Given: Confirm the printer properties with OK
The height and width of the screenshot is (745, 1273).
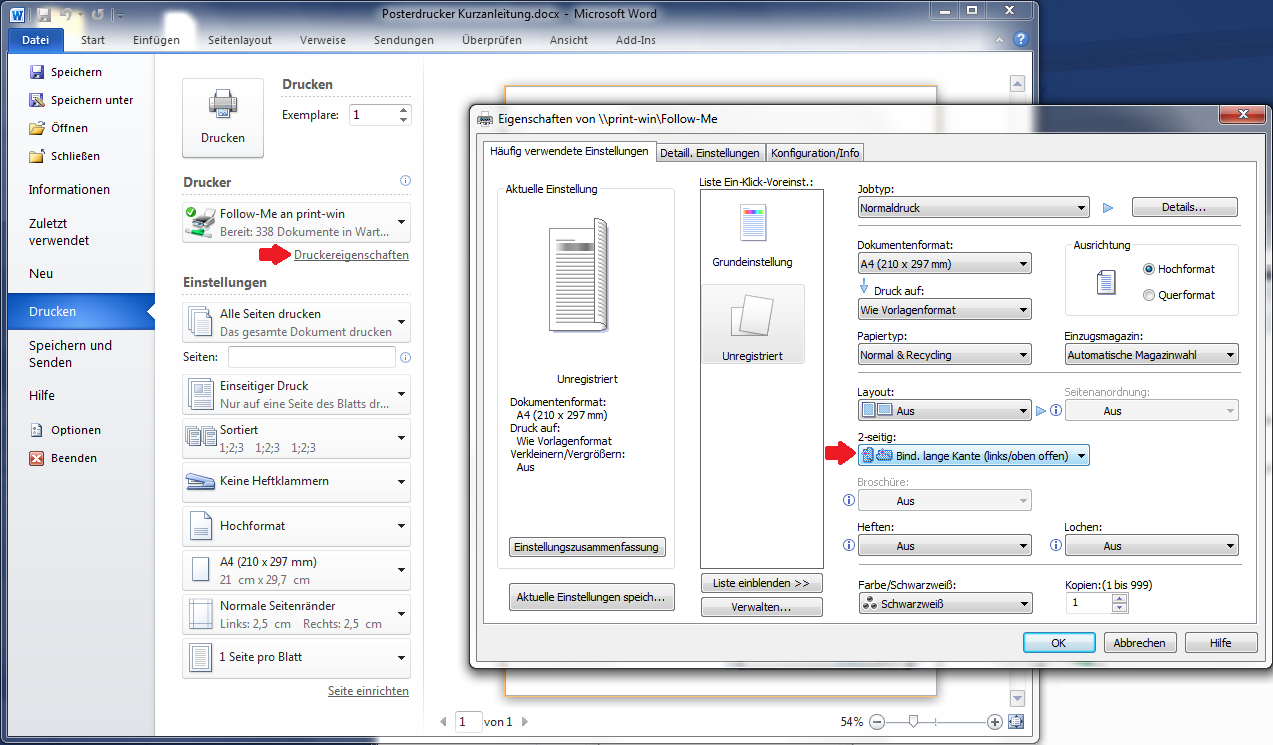Looking at the screenshot, I should 1059,643.
